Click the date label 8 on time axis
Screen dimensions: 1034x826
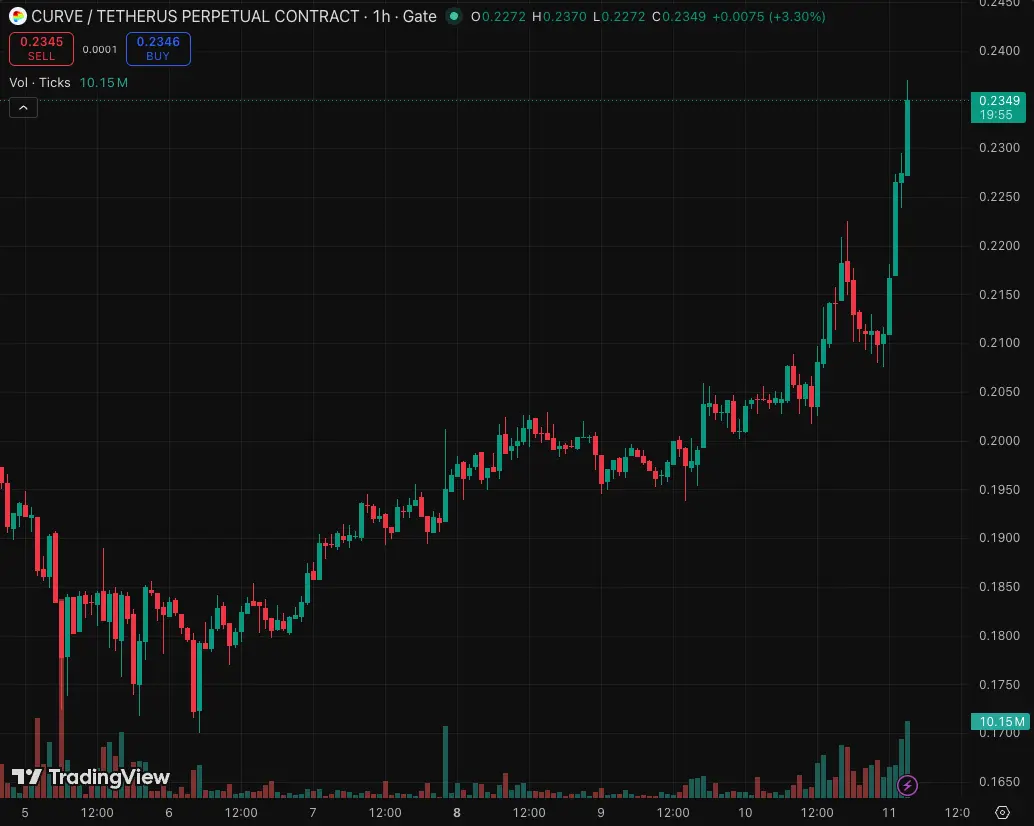456,812
